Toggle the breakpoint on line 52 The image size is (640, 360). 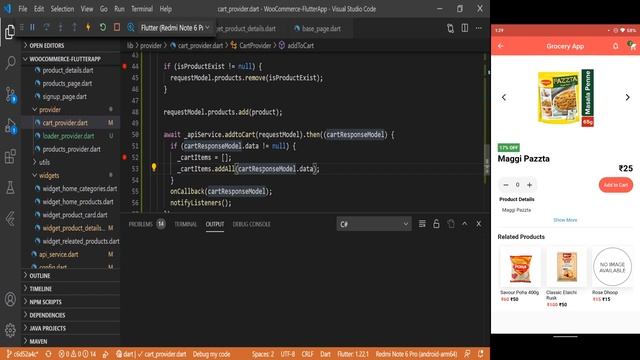[124, 157]
